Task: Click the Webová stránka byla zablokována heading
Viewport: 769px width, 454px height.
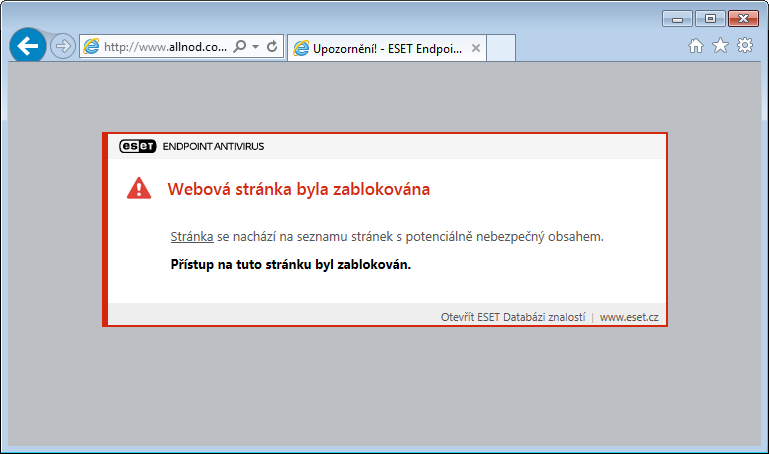Action: pos(299,189)
